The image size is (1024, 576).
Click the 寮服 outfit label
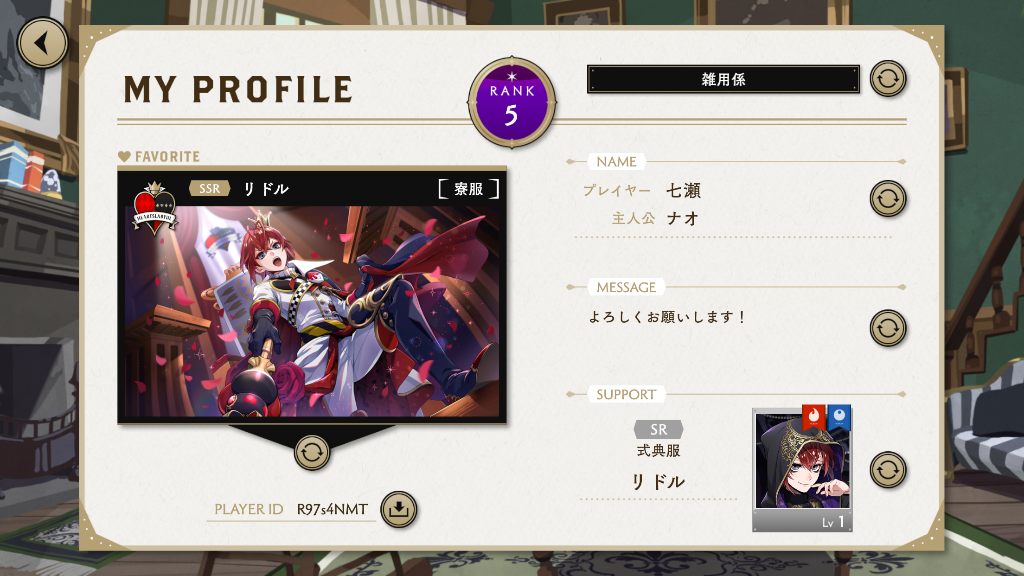click(469, 189)
